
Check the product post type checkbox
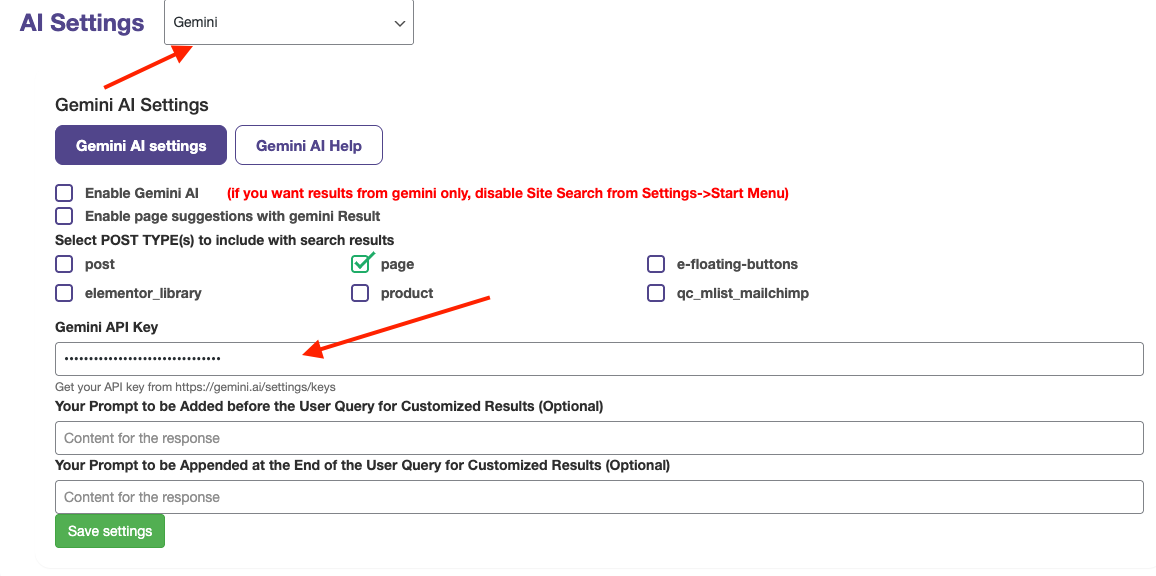click(360, 294)
